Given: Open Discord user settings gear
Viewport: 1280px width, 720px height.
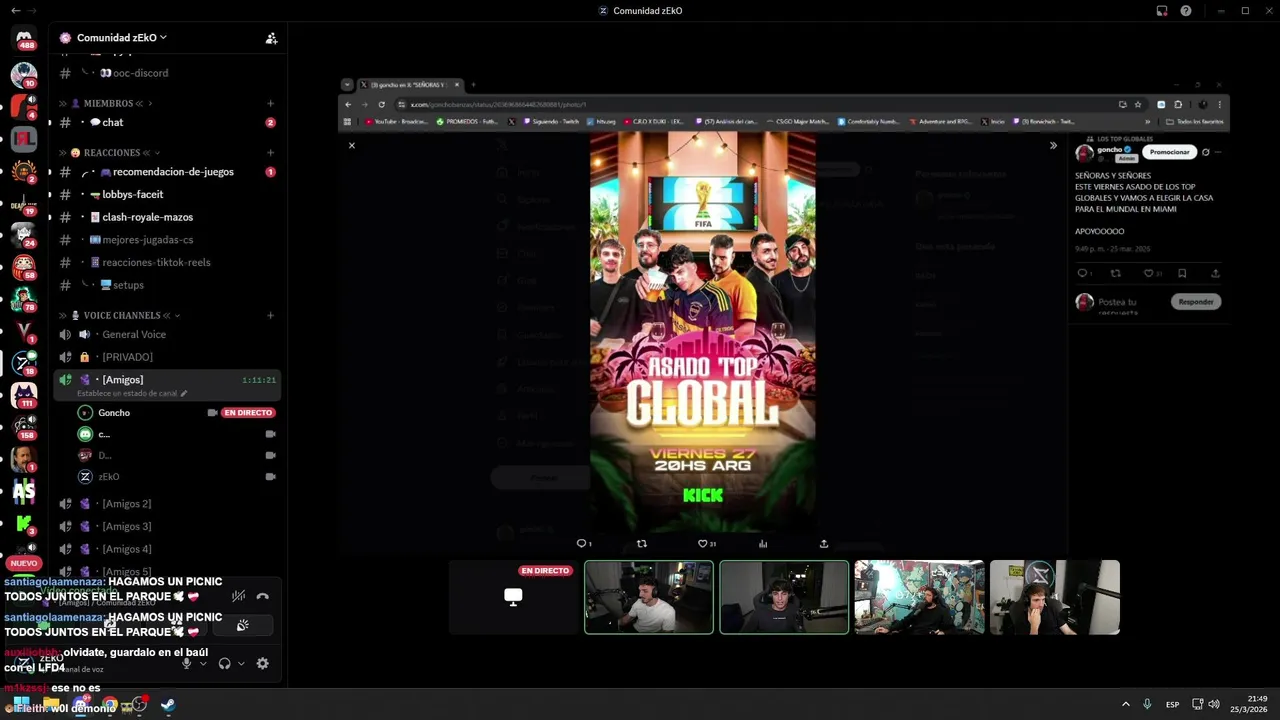Looking at the screenshot, I should click(x=263, y=663).
